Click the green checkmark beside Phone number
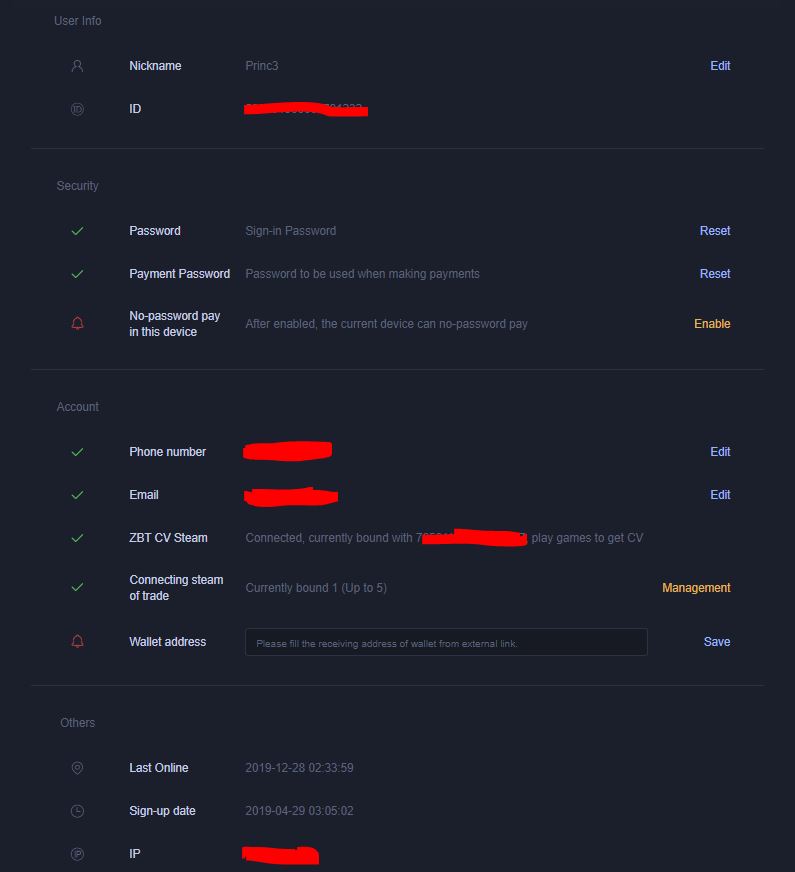Viewport: 795px width, 872px height. point(77,452)
